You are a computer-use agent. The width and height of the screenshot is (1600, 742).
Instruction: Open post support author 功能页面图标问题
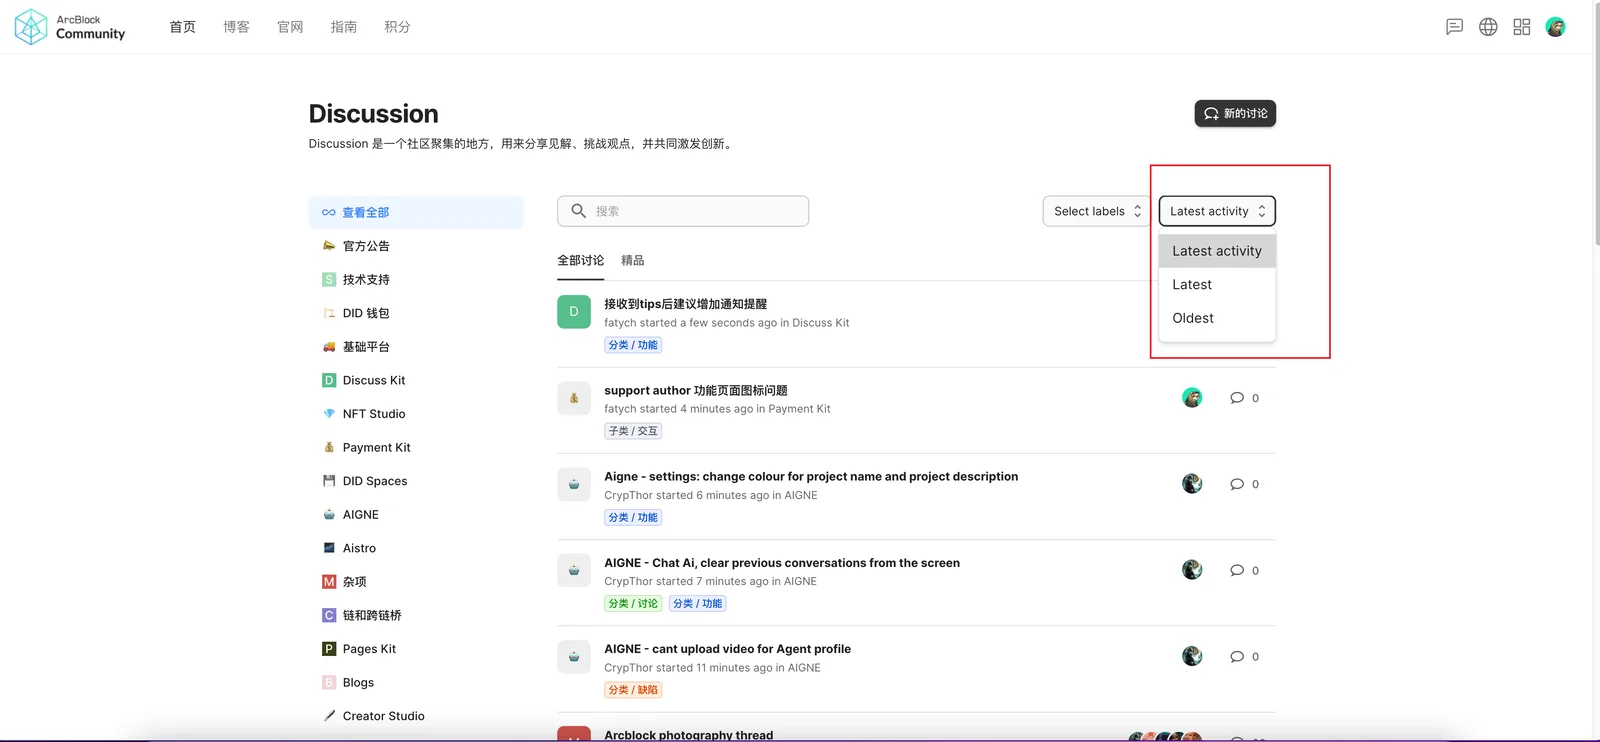[696, 391]
